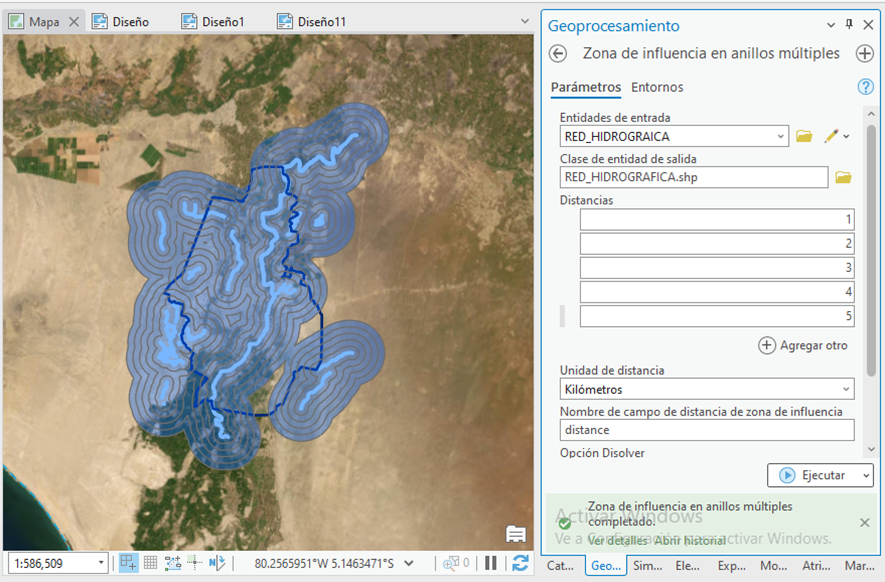Click distance field with value 5
Image resolution: width=885 pixels, height=582 pixels.
point(717,316)
